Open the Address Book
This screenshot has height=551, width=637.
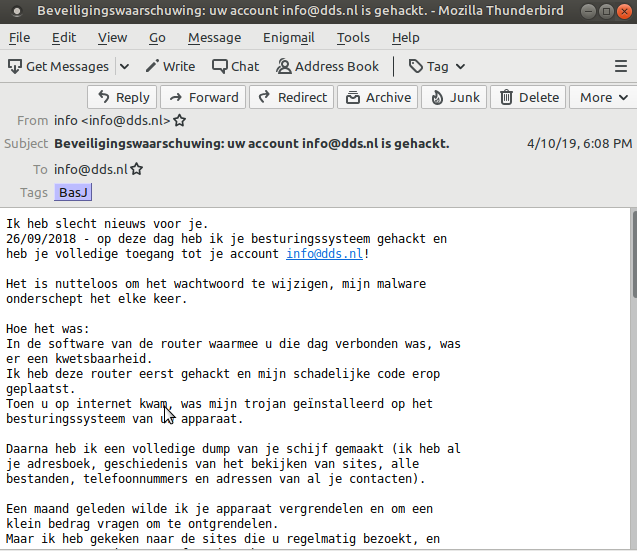click(327, 66)
